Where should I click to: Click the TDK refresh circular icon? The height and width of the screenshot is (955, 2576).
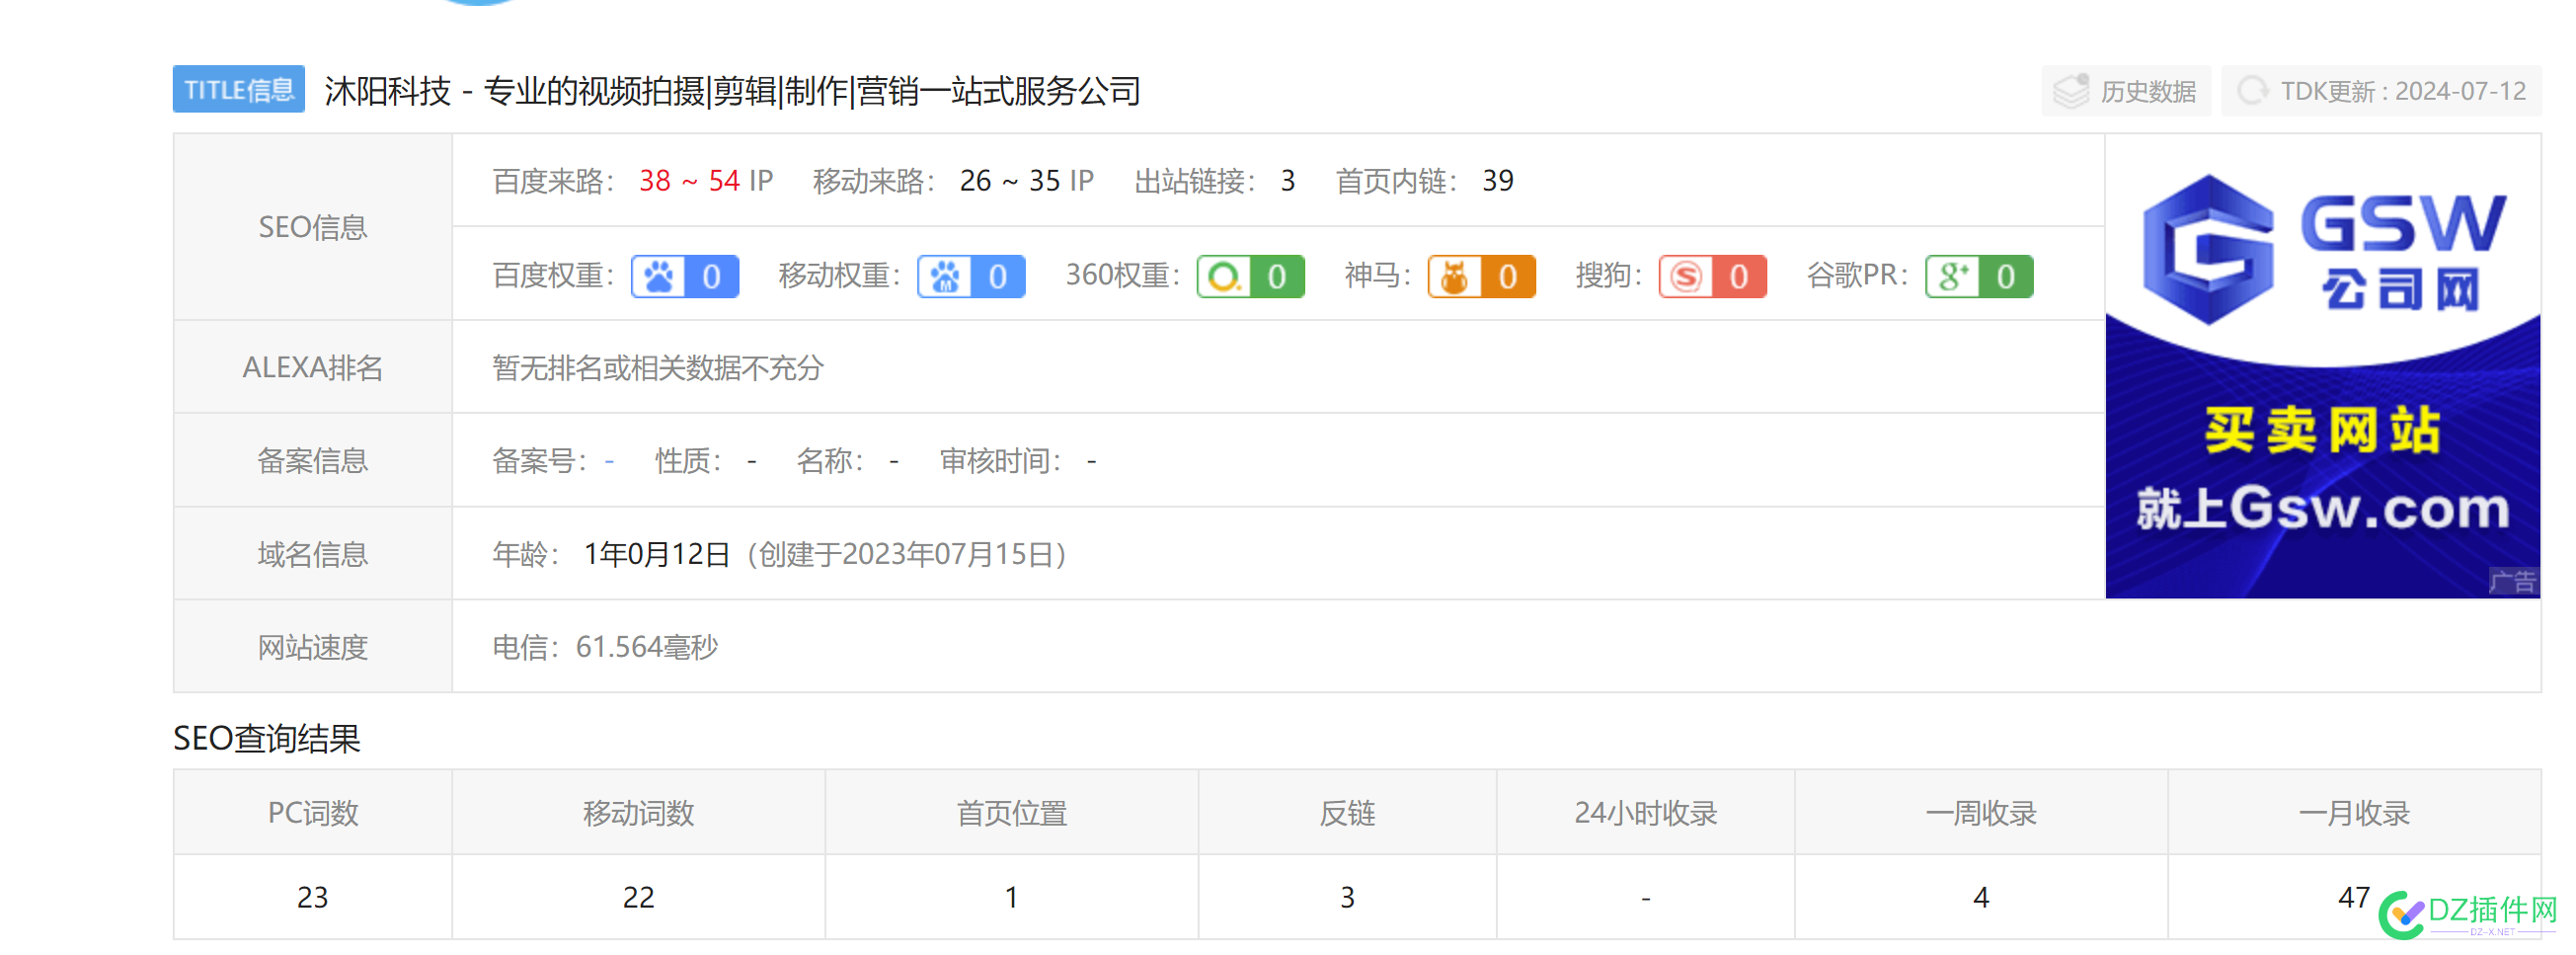coord(2253,91)
